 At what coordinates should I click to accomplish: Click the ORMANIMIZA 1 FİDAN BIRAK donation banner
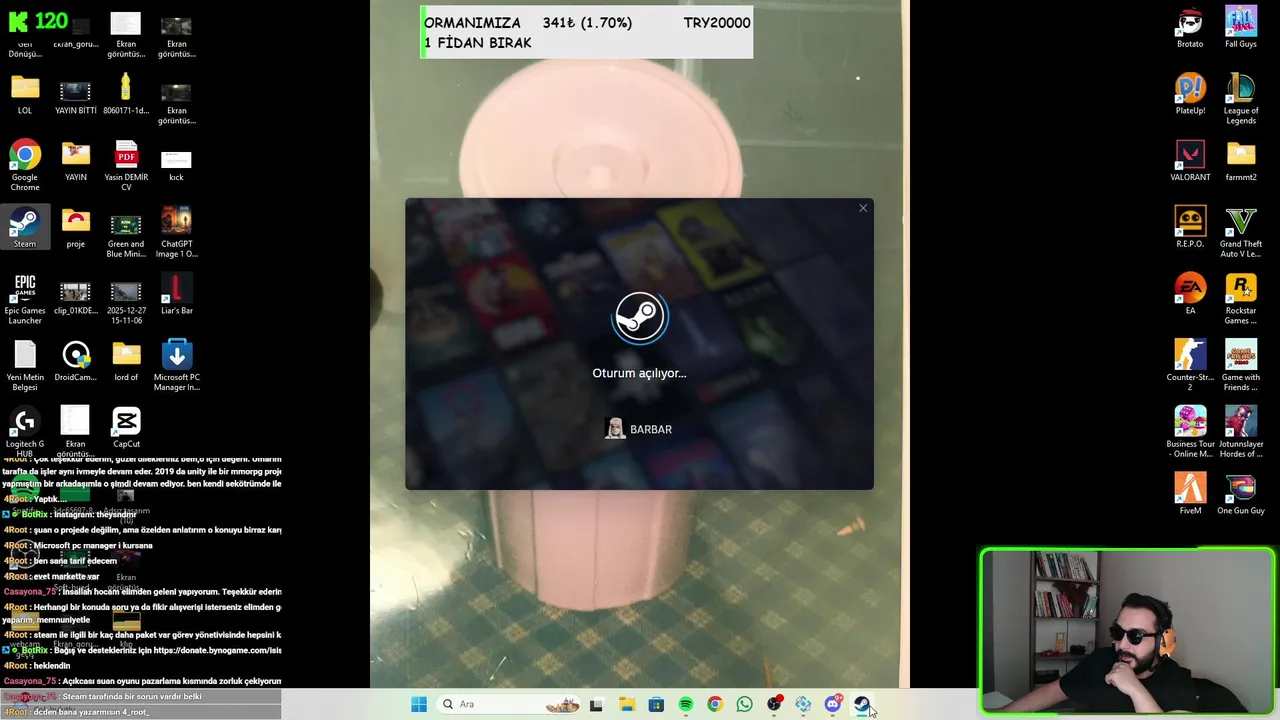pos(586,32)
